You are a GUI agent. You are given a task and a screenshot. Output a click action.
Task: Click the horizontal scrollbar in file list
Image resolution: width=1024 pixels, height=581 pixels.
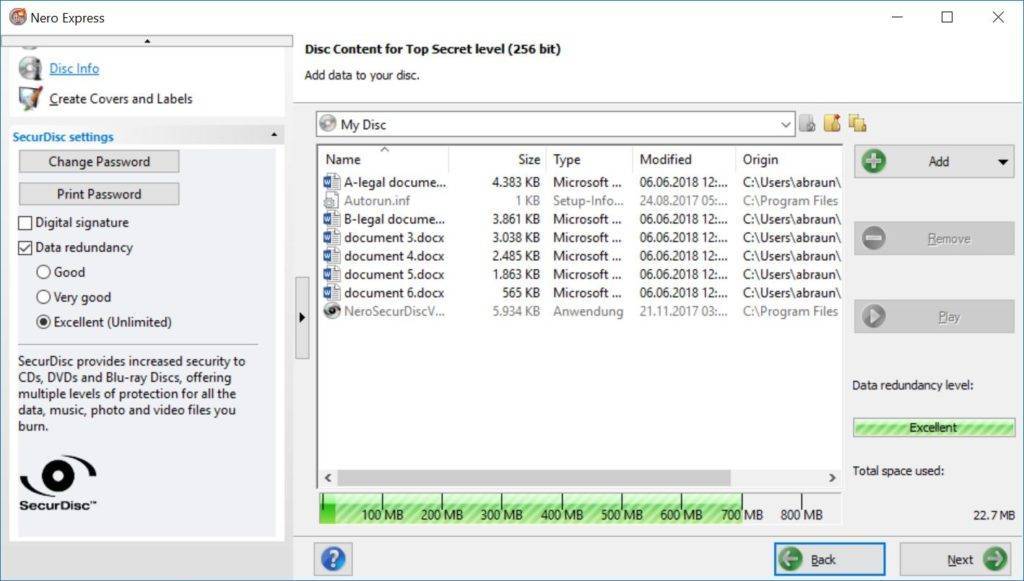tap(530, 478)
